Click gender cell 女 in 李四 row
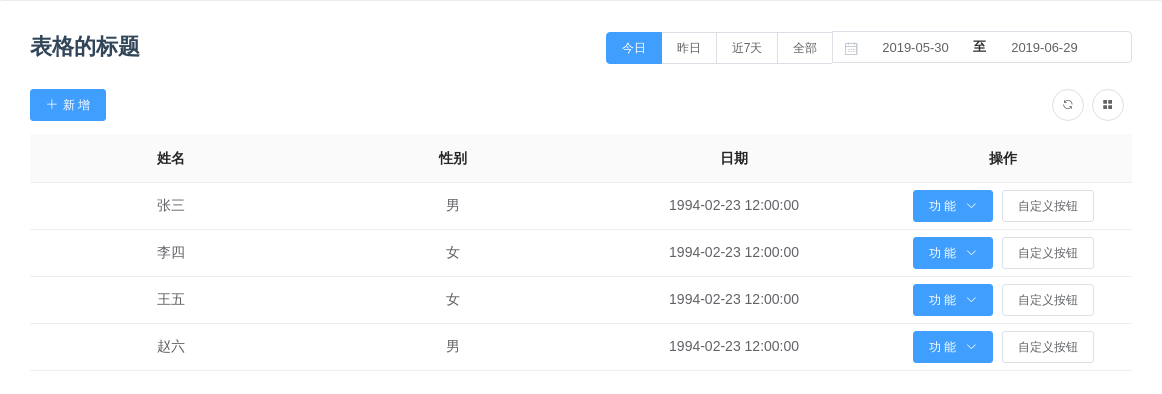Screen dimensions: 1162x394 (453, 253)
